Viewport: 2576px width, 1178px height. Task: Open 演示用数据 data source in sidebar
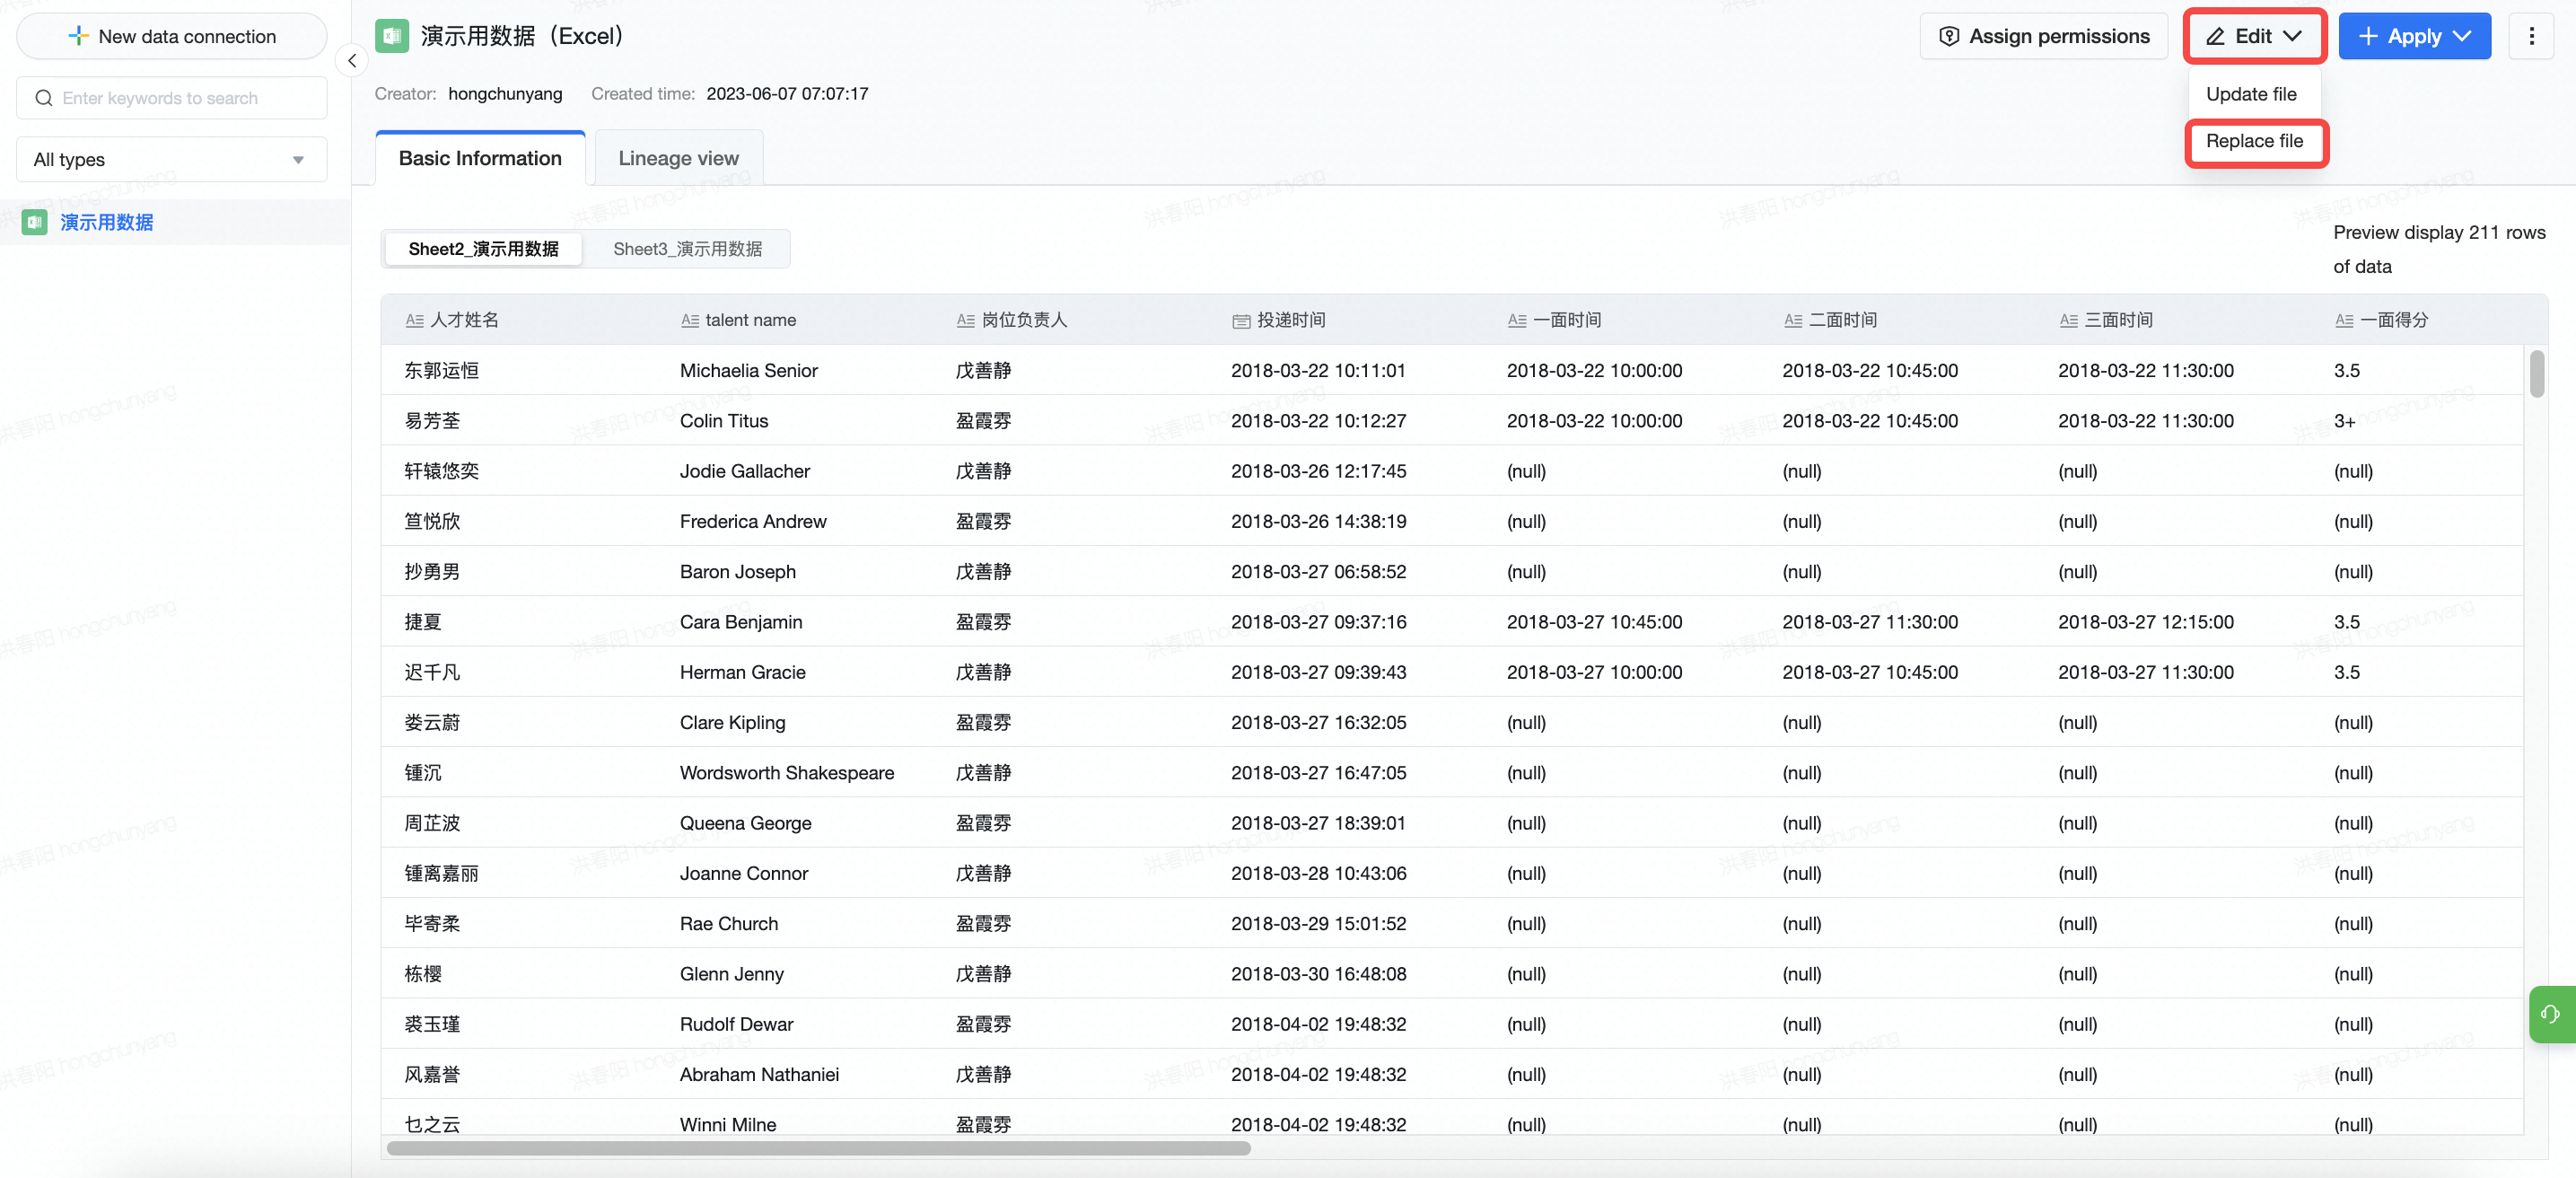coord(175,222)
